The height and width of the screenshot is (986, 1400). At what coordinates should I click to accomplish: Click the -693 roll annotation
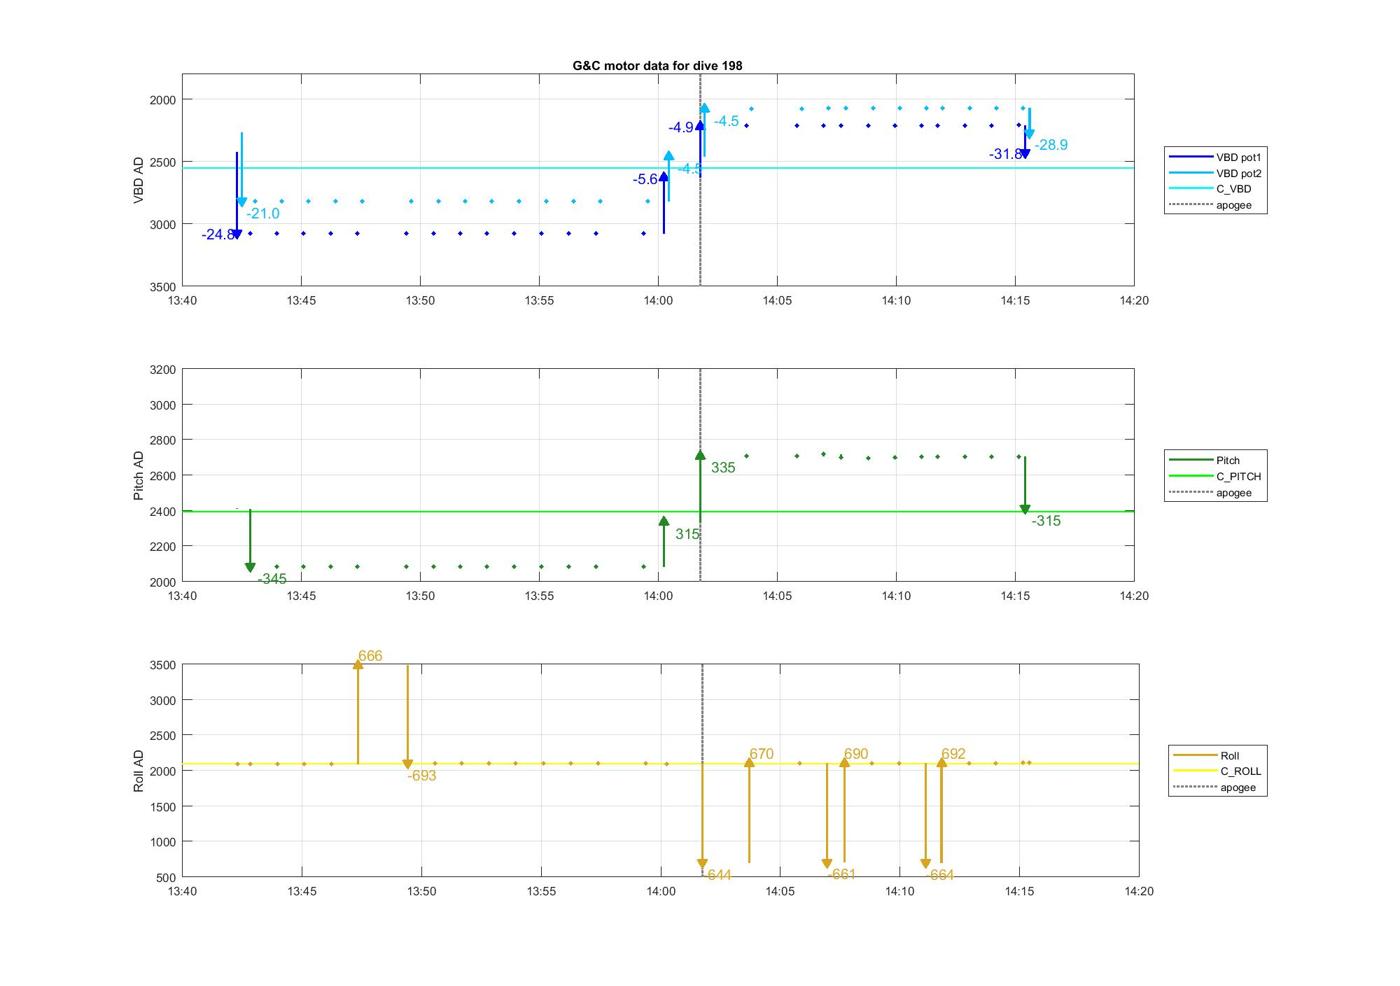tap(422, 776)
